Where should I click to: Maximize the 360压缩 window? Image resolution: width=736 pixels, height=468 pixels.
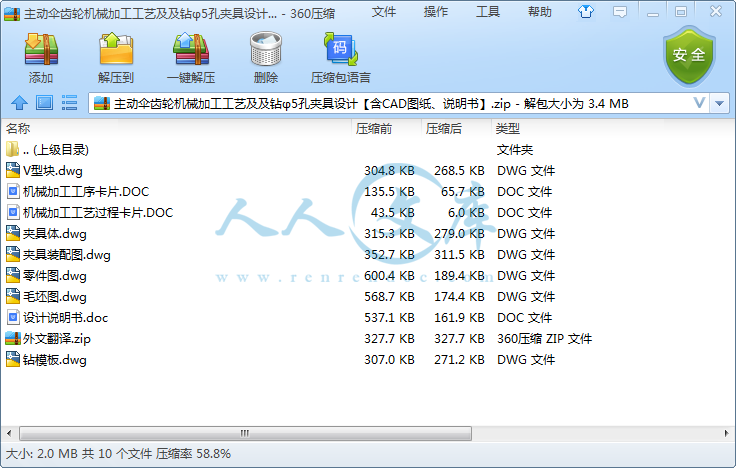[x=681, y=12]
